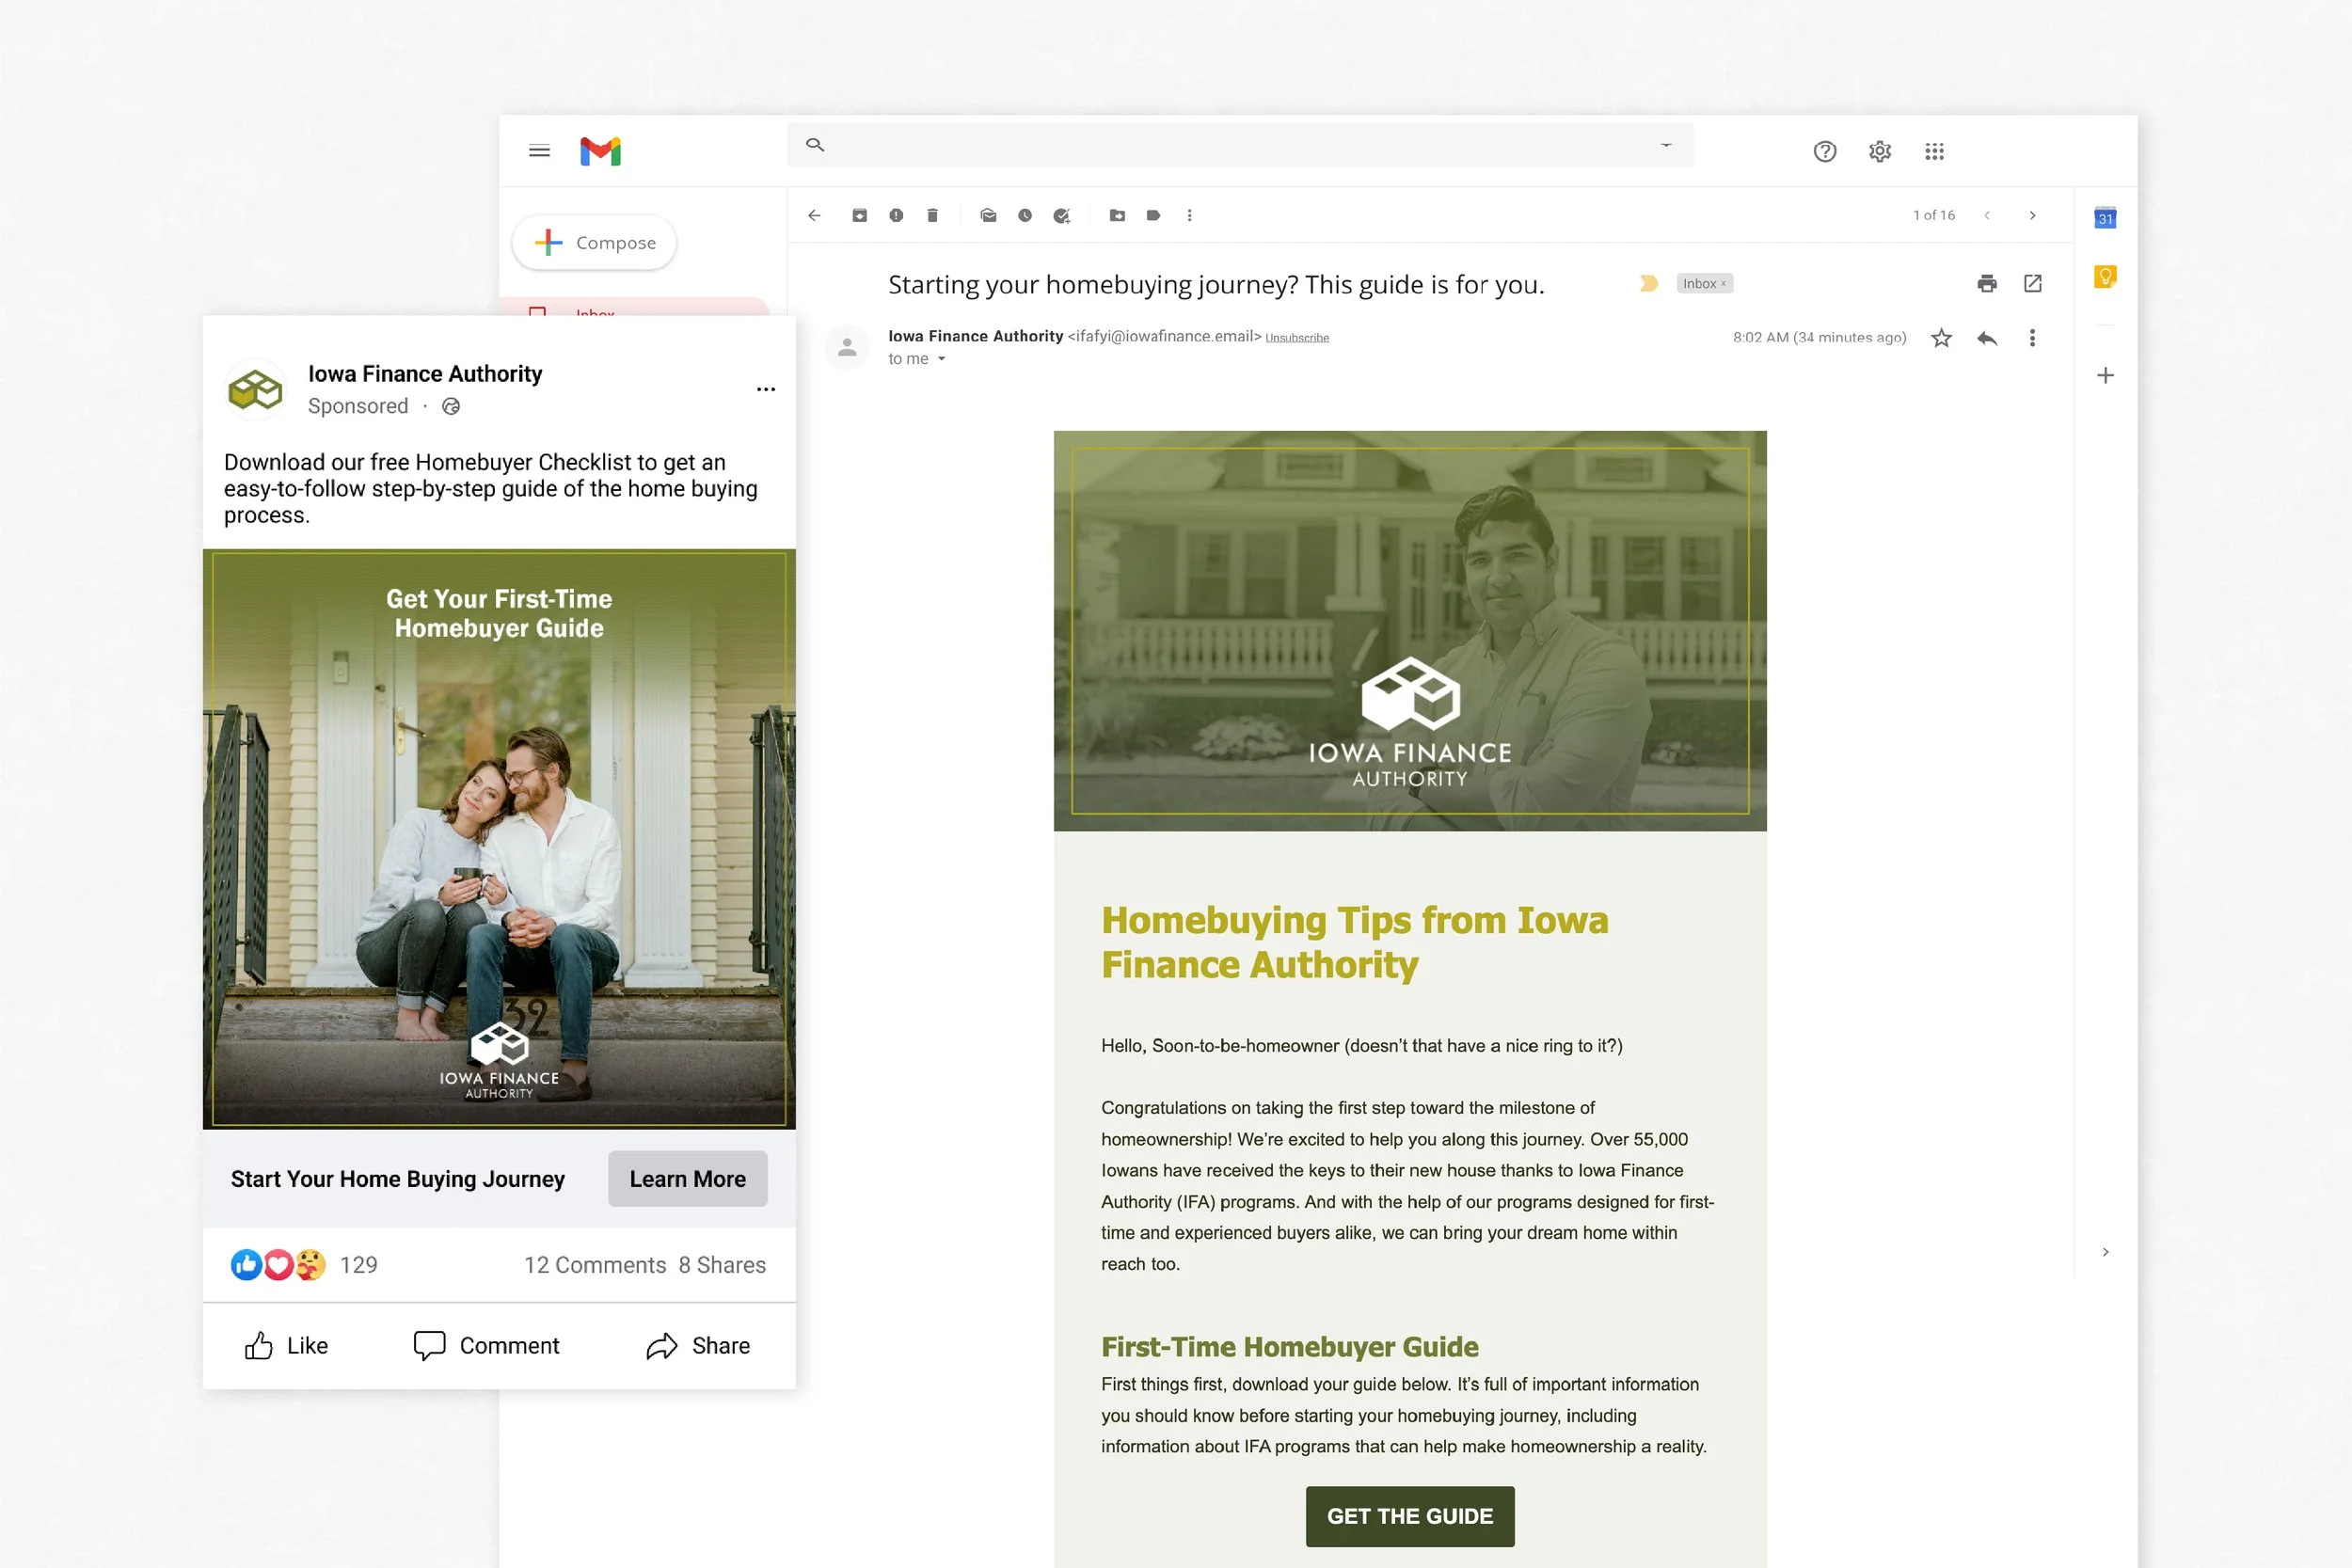Toggle yellow importance marker beside subject
The image size is (2352, 1568).
coord(1649,284)
